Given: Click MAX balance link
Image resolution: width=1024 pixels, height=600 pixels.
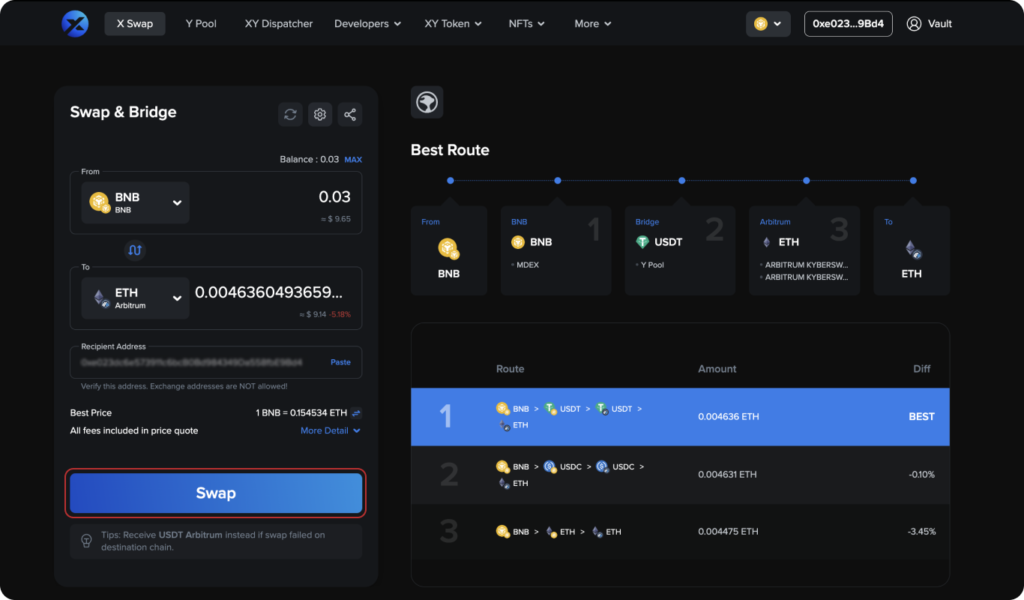Looking at the screenshot, I should [x=353, y=159].
